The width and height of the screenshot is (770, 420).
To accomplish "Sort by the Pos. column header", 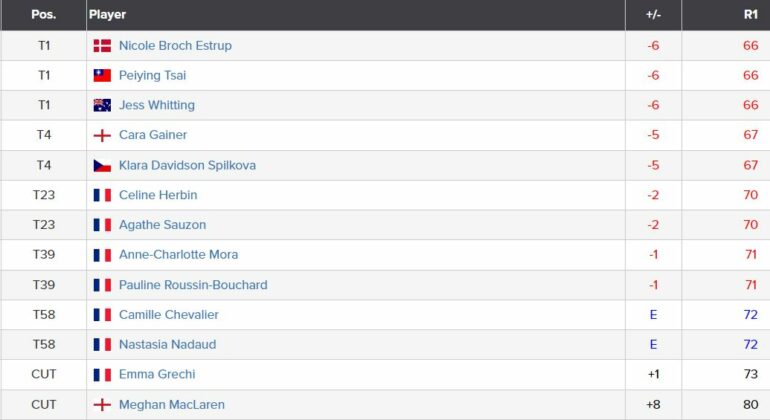I will (x=44, y=15).
